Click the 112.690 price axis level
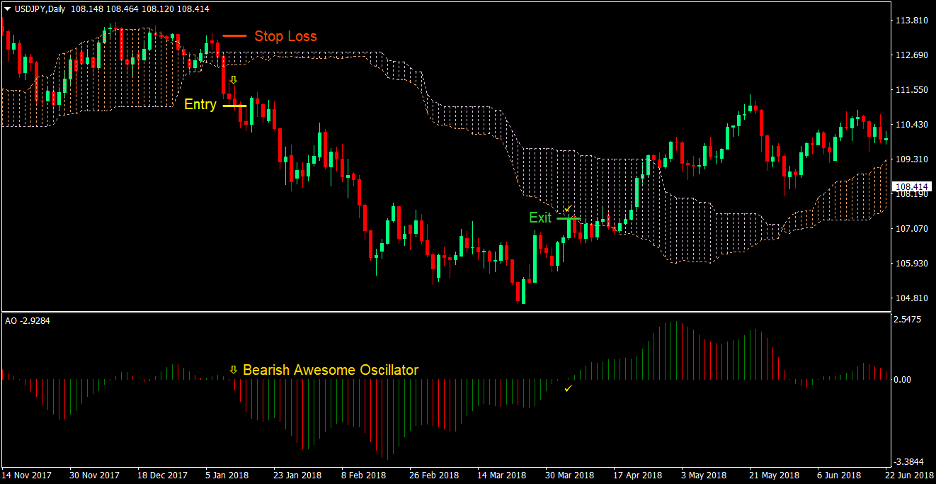The height and width of the screenshot is (484, 936). (x=910, y=55)
